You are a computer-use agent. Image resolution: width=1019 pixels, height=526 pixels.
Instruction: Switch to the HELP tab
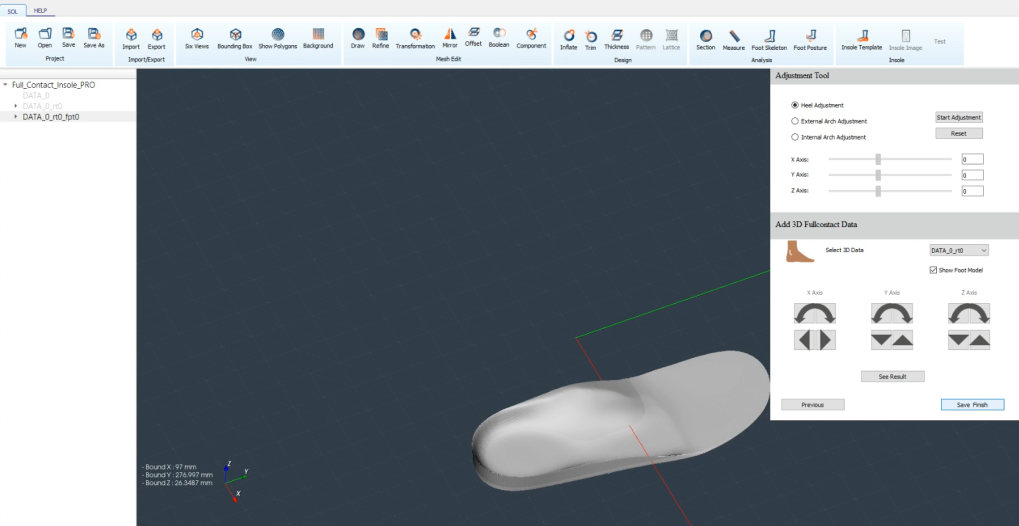coord(42,10)
